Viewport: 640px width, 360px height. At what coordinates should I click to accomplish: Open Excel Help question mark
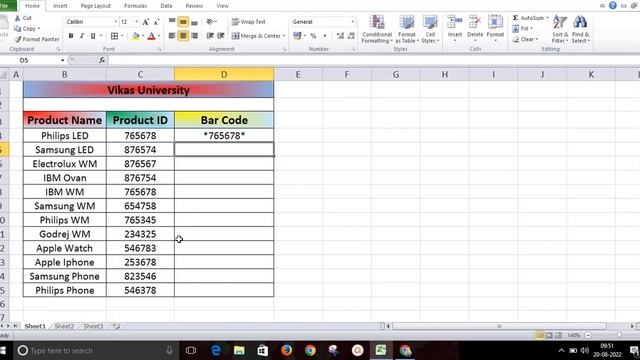pyautogui.click(x=613, y=5)
